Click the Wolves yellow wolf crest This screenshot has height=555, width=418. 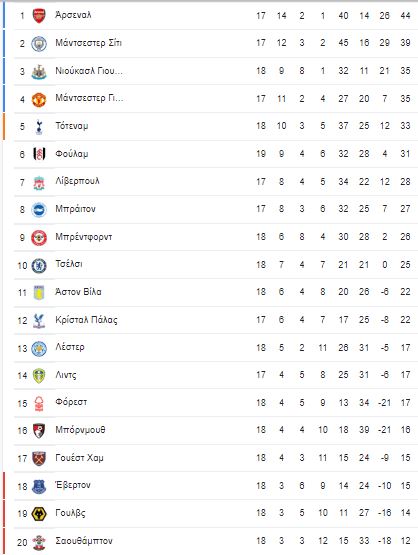tap(39, 514)
